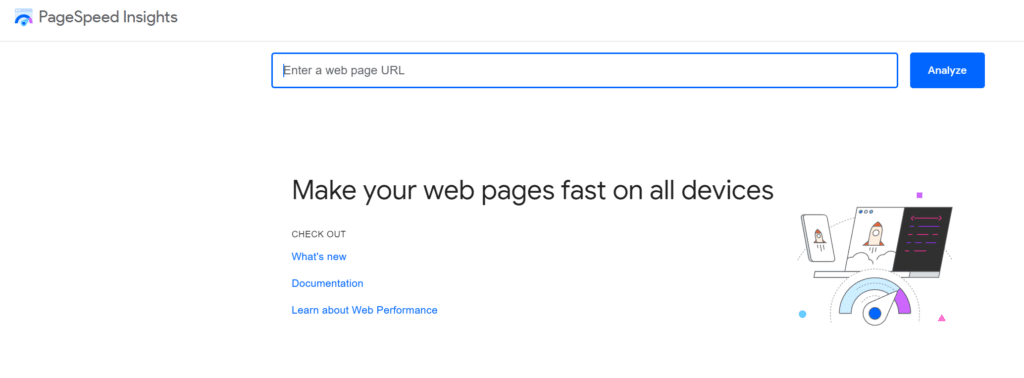The height and width of the screenshot is (378, 1024).
Task: Click the rocket inside the browser window illustration
Action: pyautogui.click(x=874, y=235)
